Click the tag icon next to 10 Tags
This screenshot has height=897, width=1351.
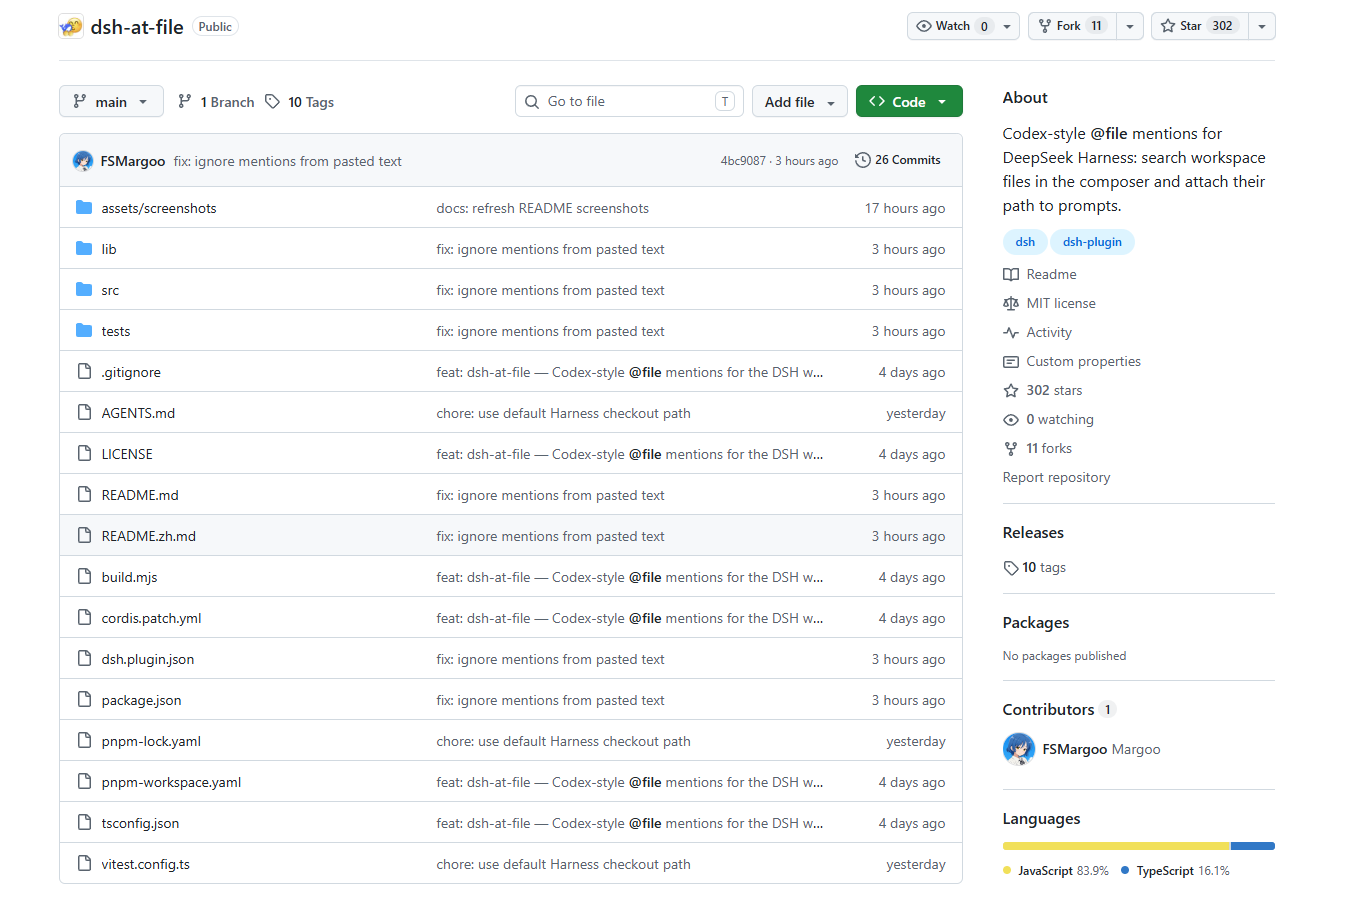pyautogui.click(x=272, y=102)
